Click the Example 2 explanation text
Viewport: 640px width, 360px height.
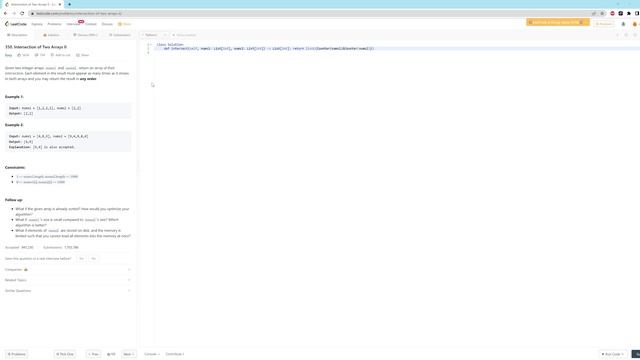click(x=42, y=147)
